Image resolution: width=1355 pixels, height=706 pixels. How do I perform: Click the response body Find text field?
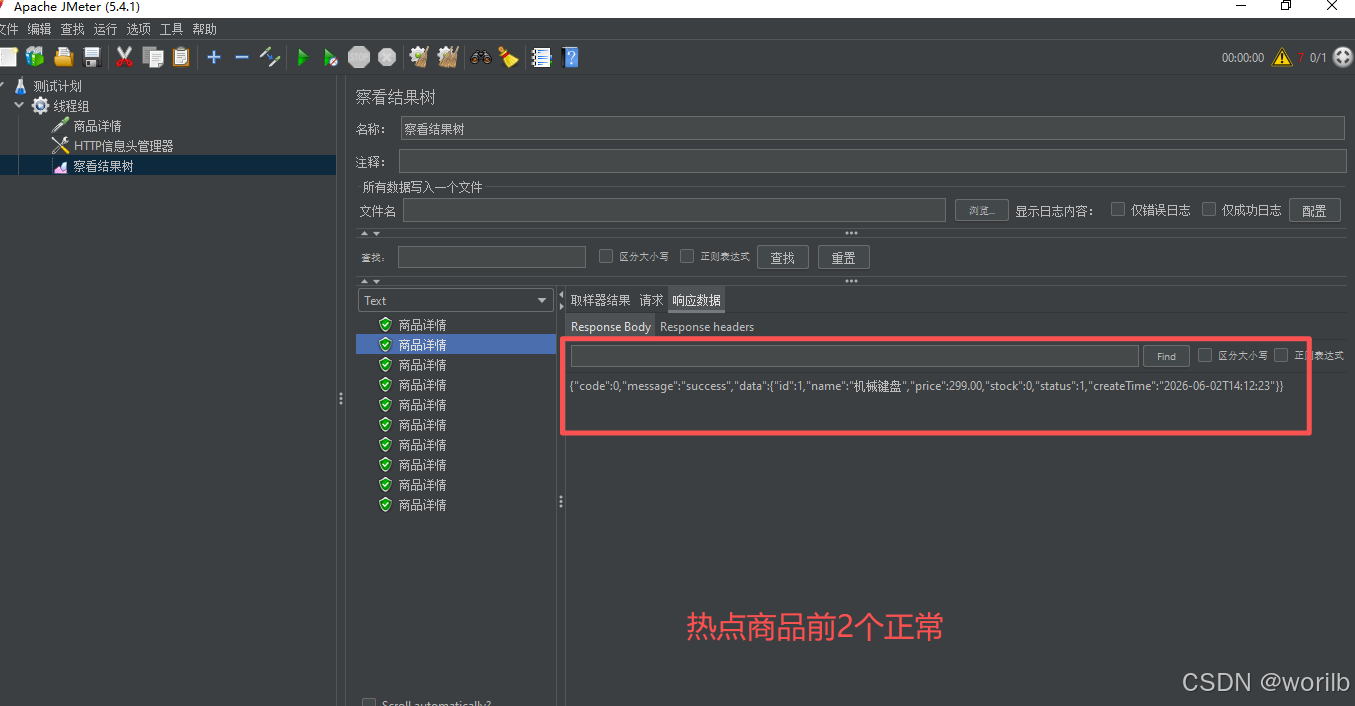pyautogui.click(x=855, y=356)
